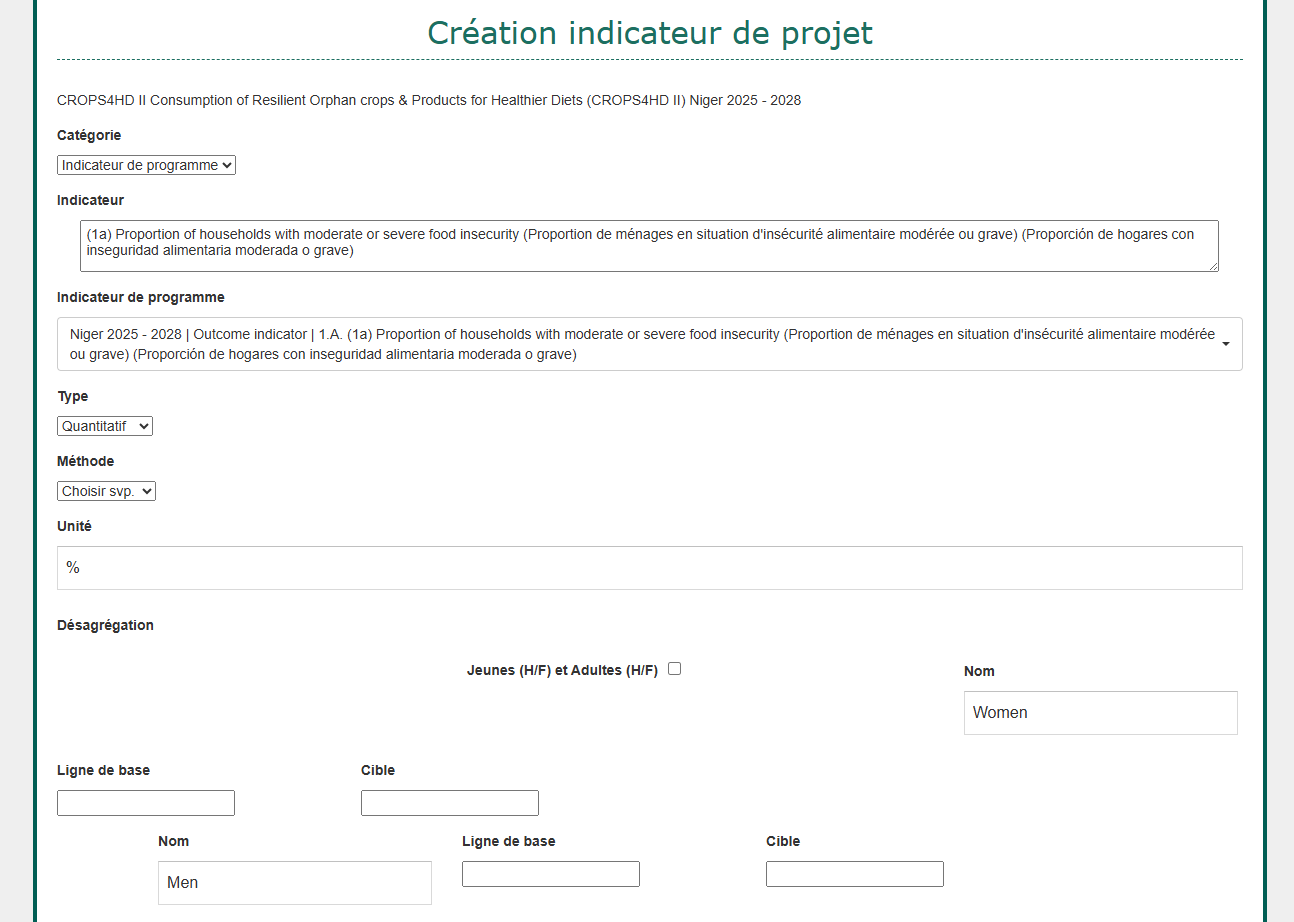1294x922 pixels.
Task: Open the Catégorie dropdown
Action: point(146,165)
